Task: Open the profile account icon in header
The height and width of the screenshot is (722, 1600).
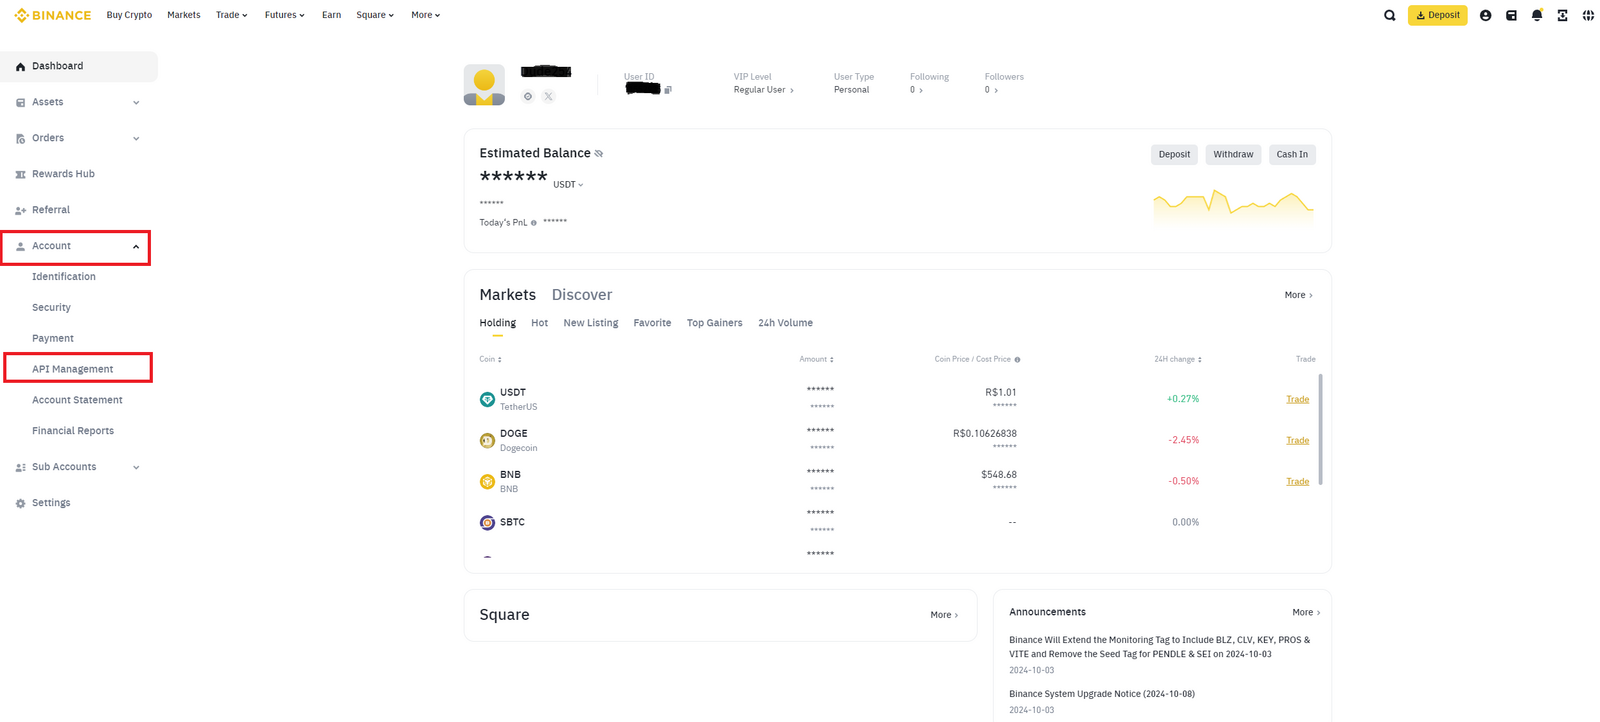Action: 1485,15
